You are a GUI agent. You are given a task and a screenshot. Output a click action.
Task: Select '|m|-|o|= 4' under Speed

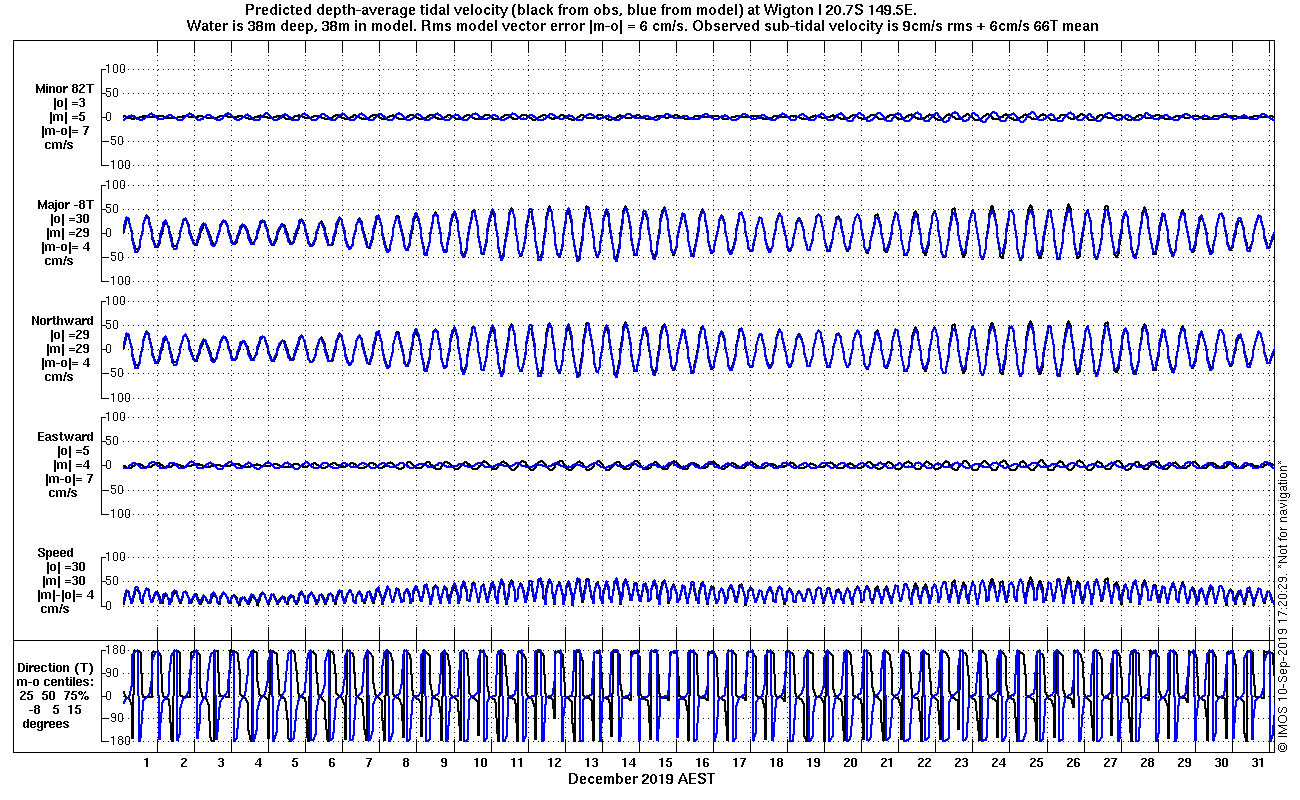coord(67,595)
